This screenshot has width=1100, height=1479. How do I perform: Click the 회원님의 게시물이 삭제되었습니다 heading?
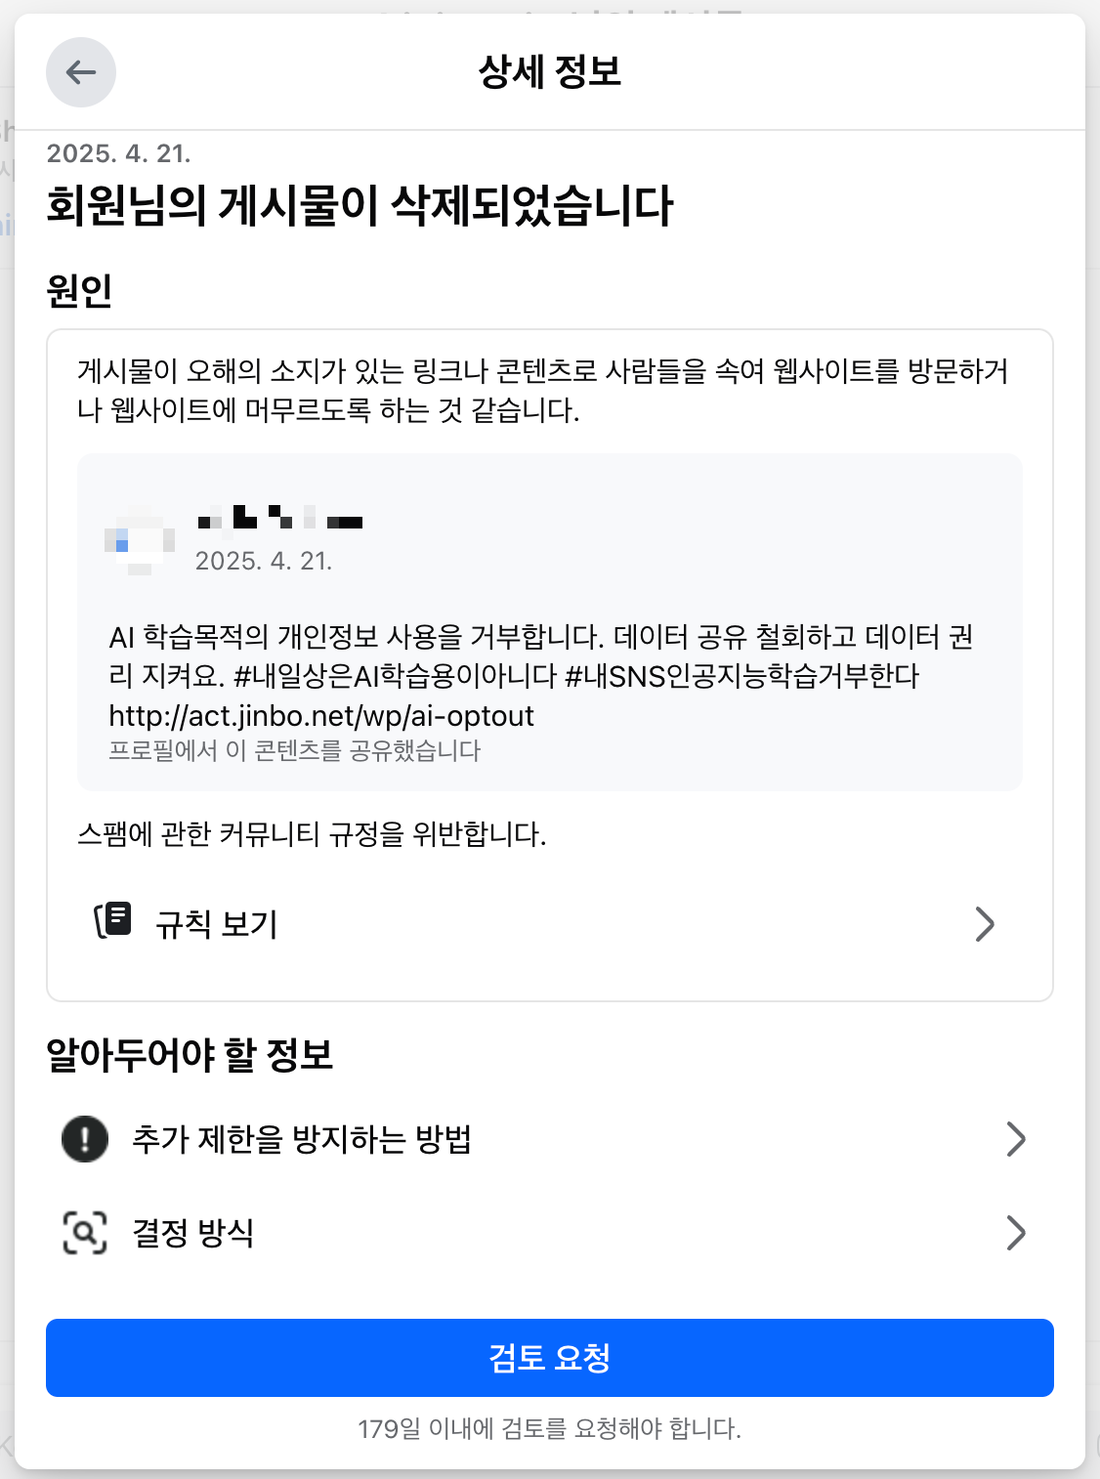click(360, 206)
